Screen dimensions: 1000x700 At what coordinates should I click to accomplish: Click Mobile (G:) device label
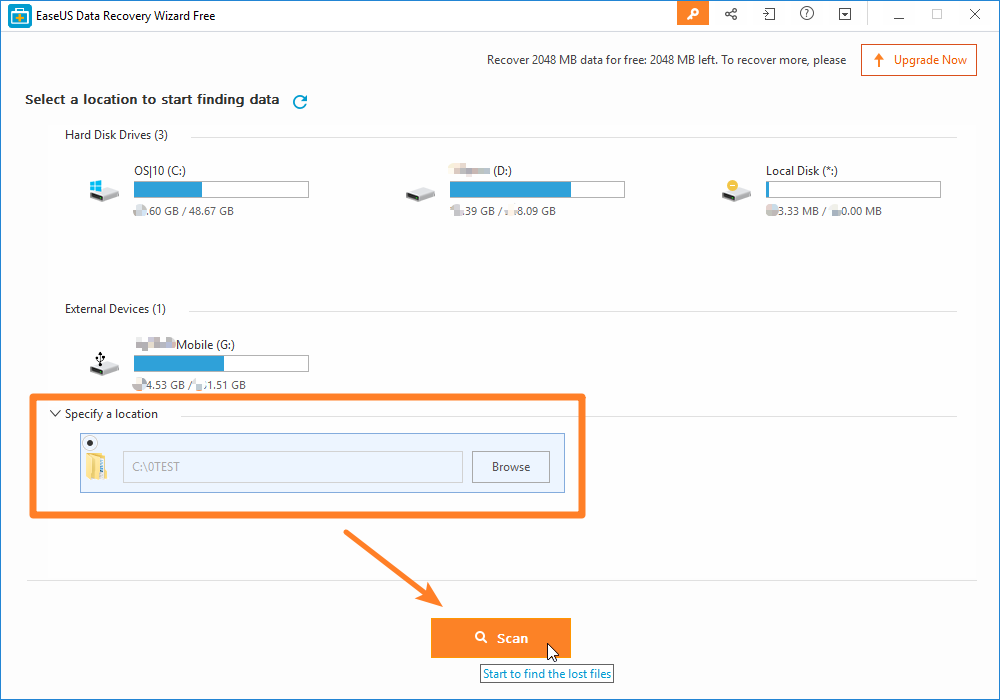[x=205, y=345]
